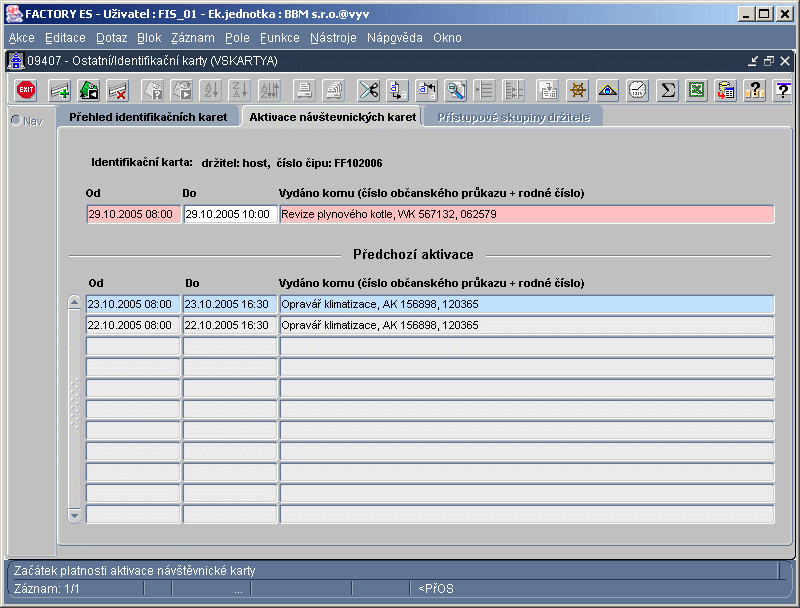Click the form icon next to window number 09407
This screenshot has height=608, width=800.
click(16, 61)
